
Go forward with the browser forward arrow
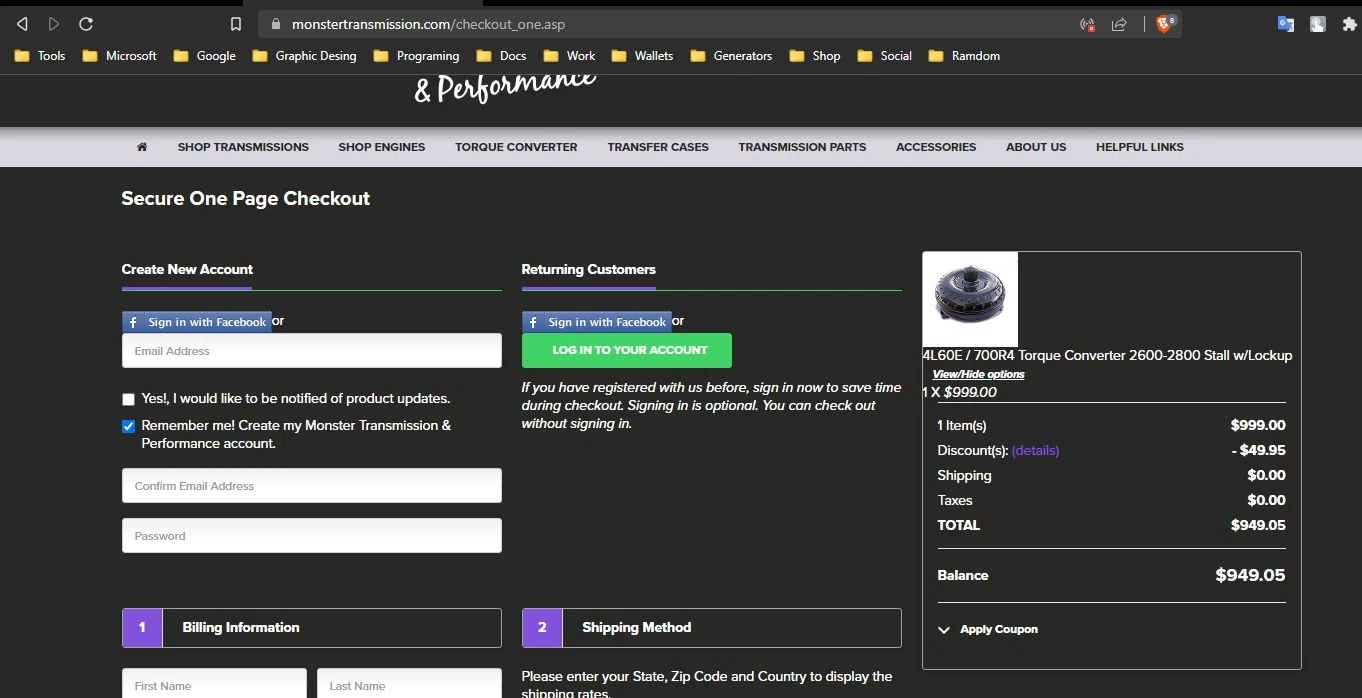point(54,24)
